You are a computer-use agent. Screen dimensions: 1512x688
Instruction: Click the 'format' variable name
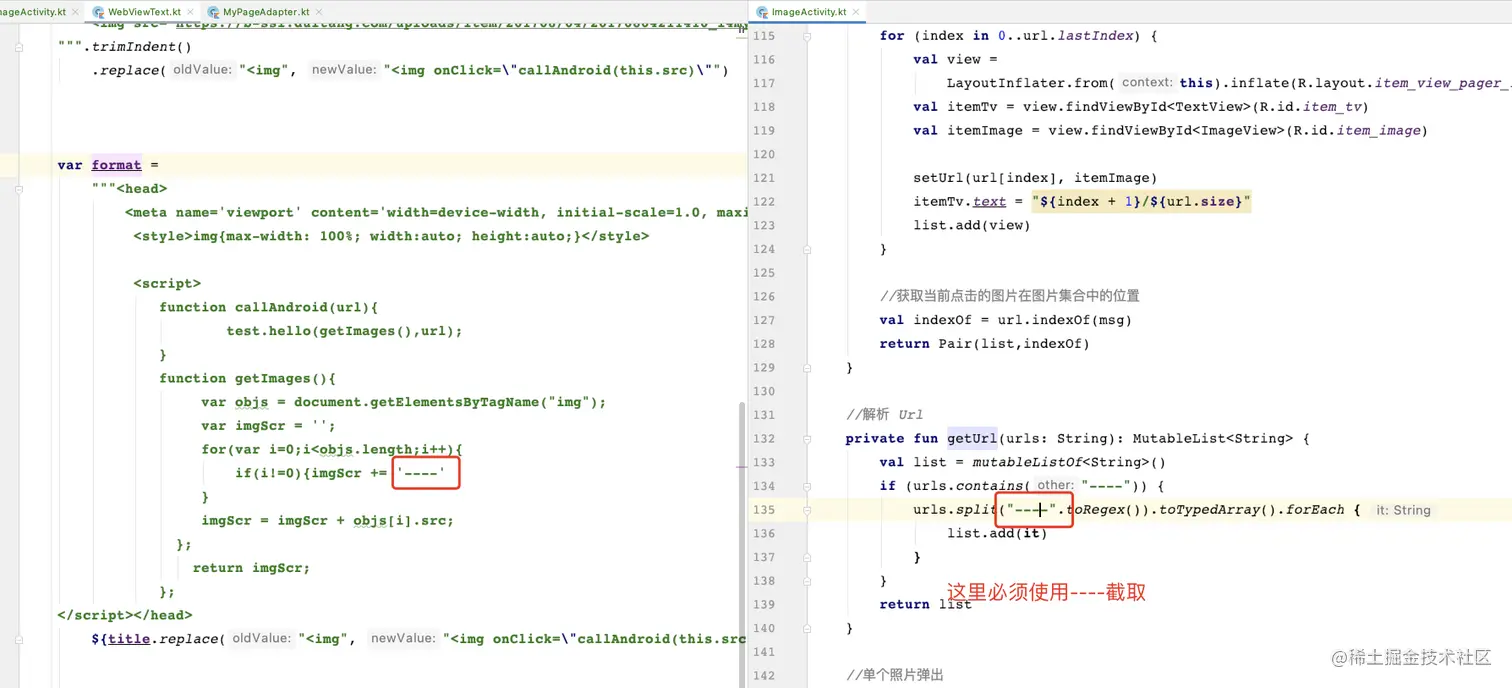[x=116, y=165]
